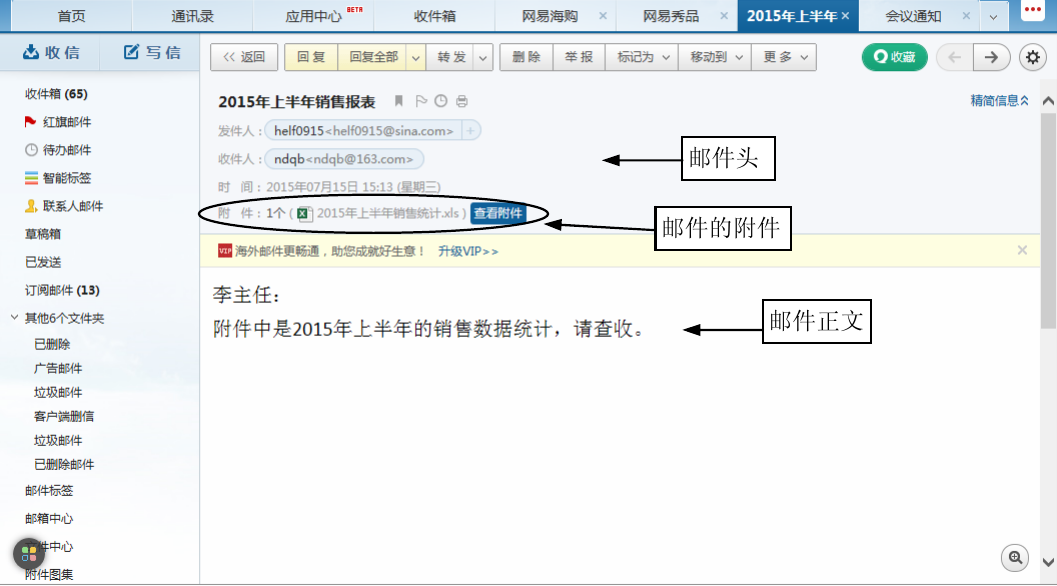The image size is (1057, 586).
Task: Set a to-do reminder via the clock icon
Action: [441, 101]
